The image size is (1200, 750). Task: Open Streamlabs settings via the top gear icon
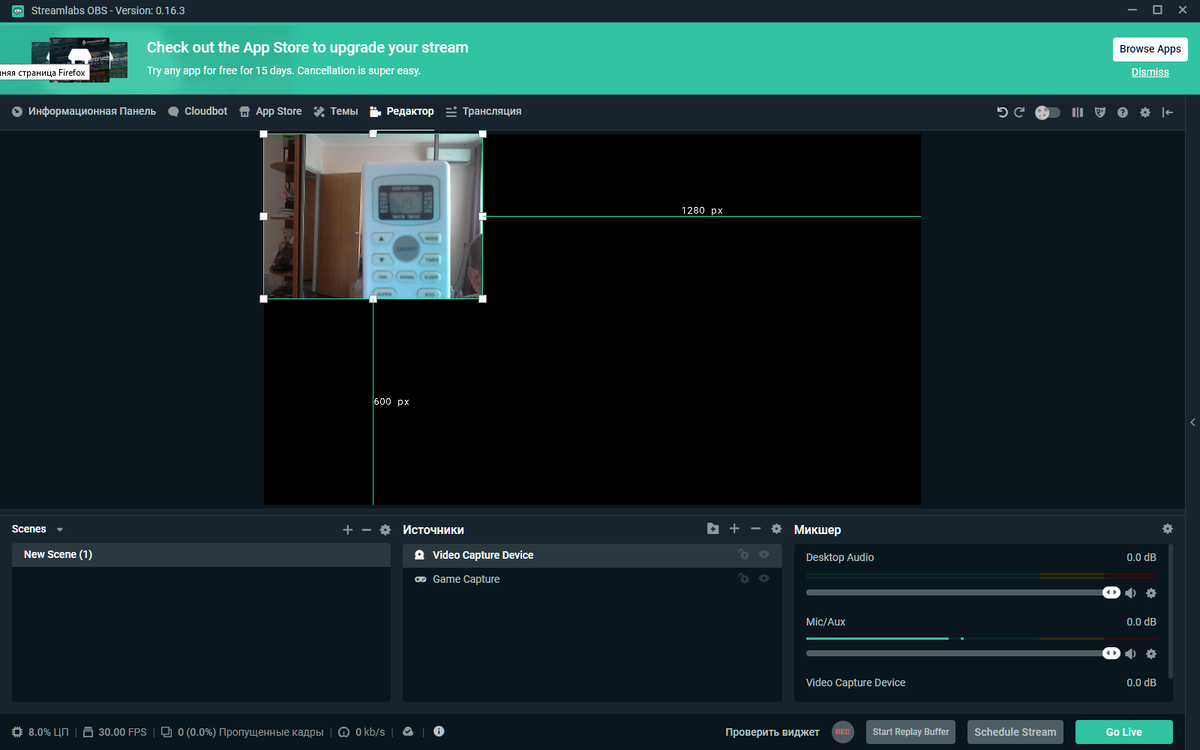pos(1144,112)
